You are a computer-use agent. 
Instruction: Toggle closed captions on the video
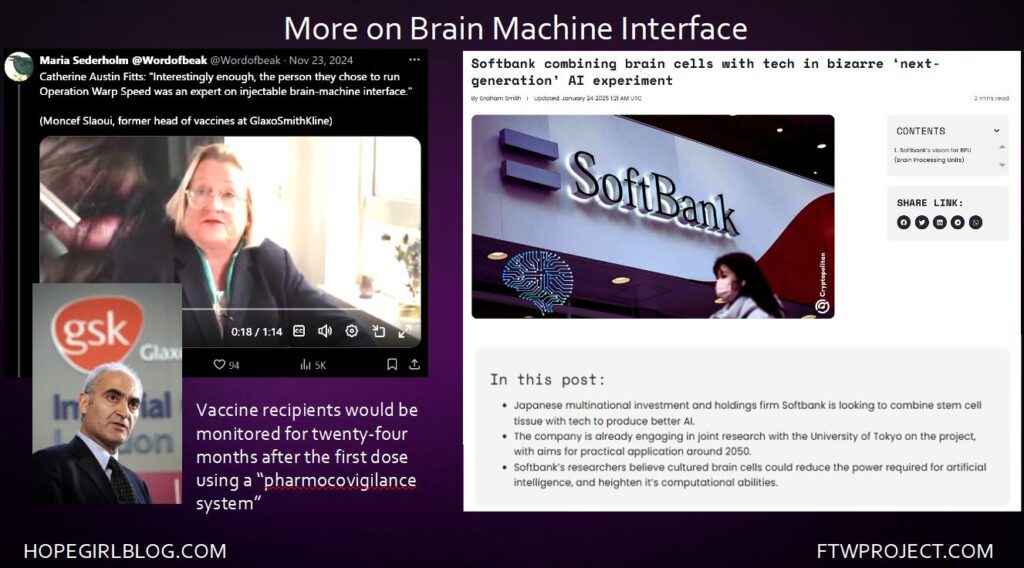(x=299, y=331)
